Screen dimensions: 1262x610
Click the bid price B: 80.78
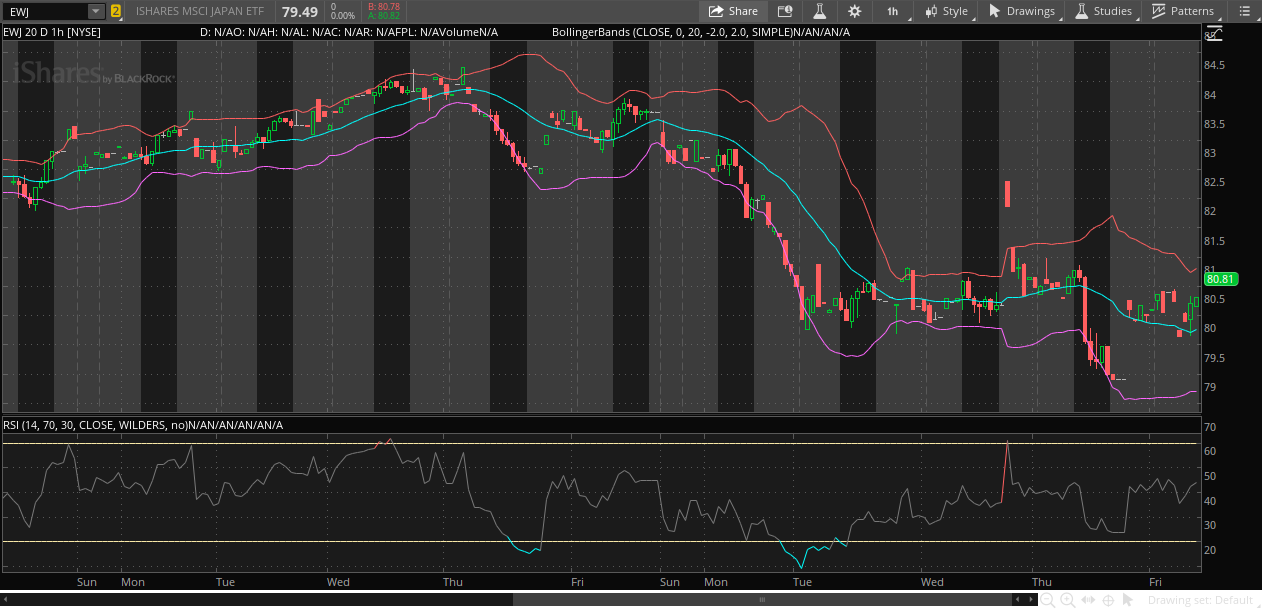click(384, 7)
